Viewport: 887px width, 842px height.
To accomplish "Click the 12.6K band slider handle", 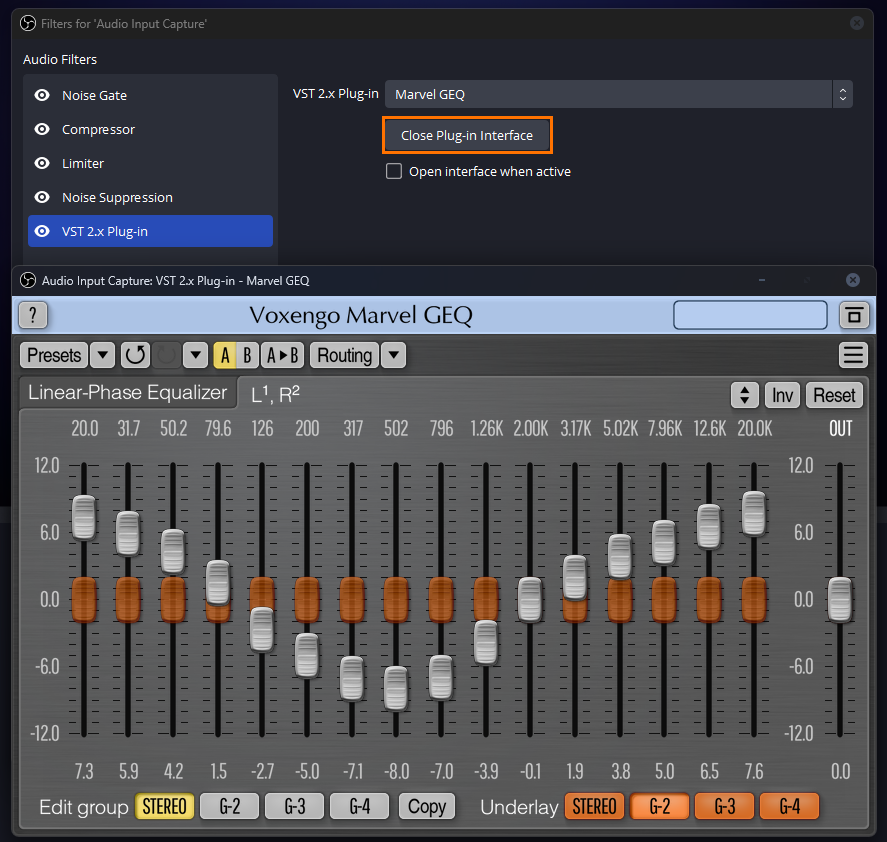I will pyautogui.click(x=709, y=526).
